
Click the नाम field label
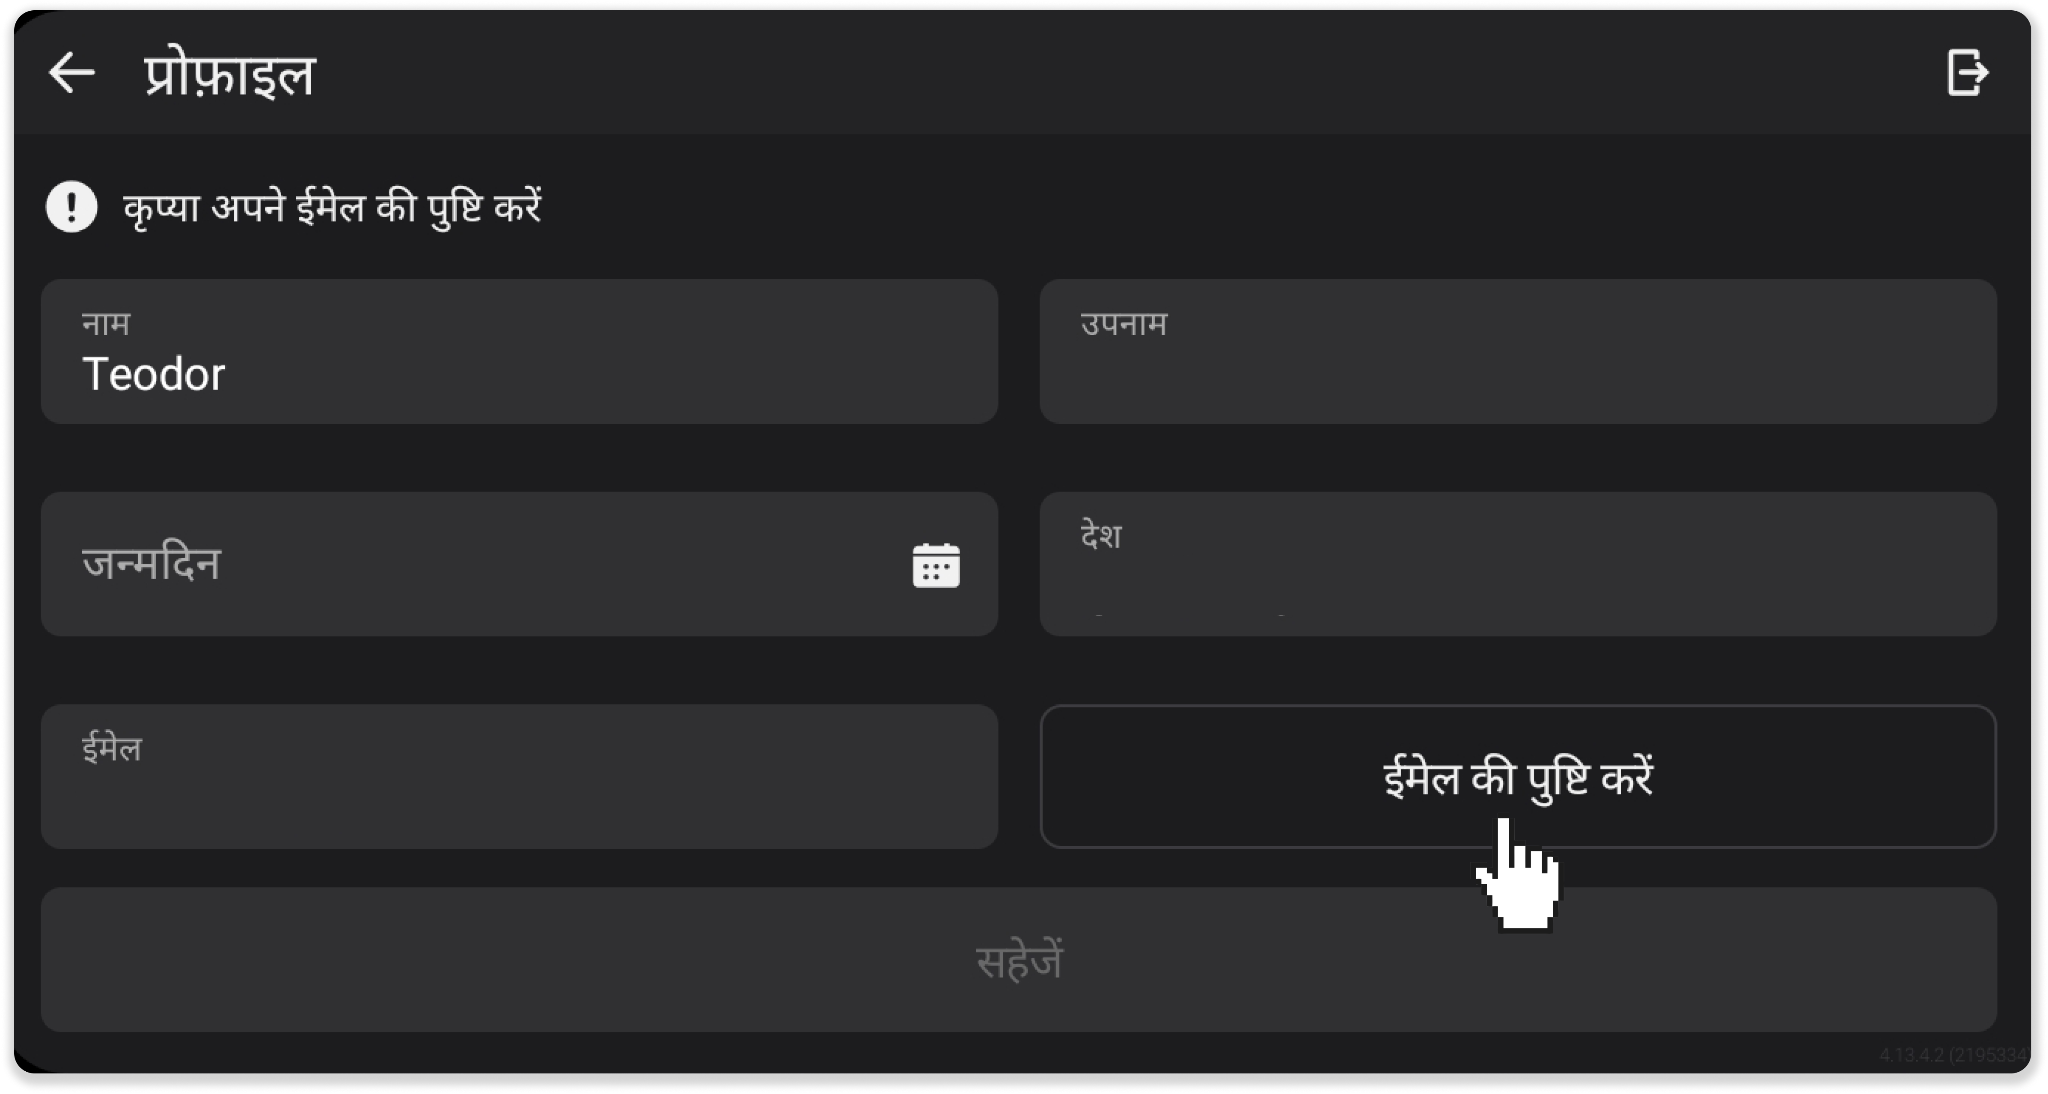[x=106, y=324]
